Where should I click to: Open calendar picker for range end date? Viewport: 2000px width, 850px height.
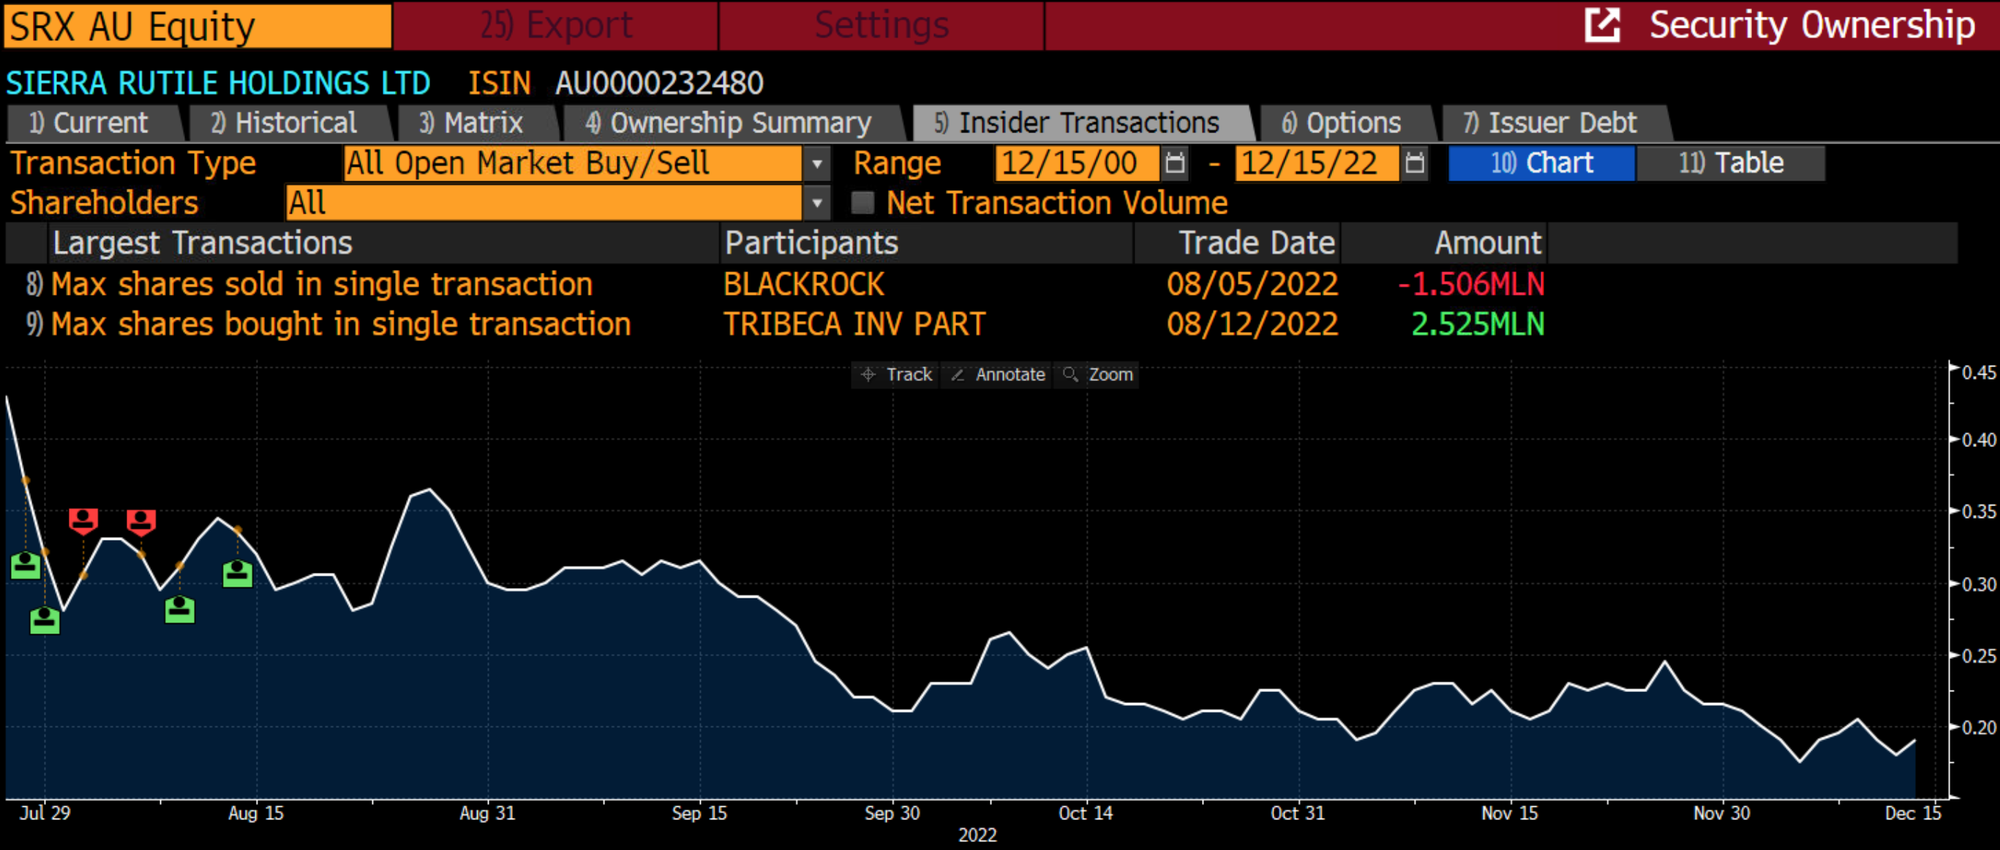1414,163
